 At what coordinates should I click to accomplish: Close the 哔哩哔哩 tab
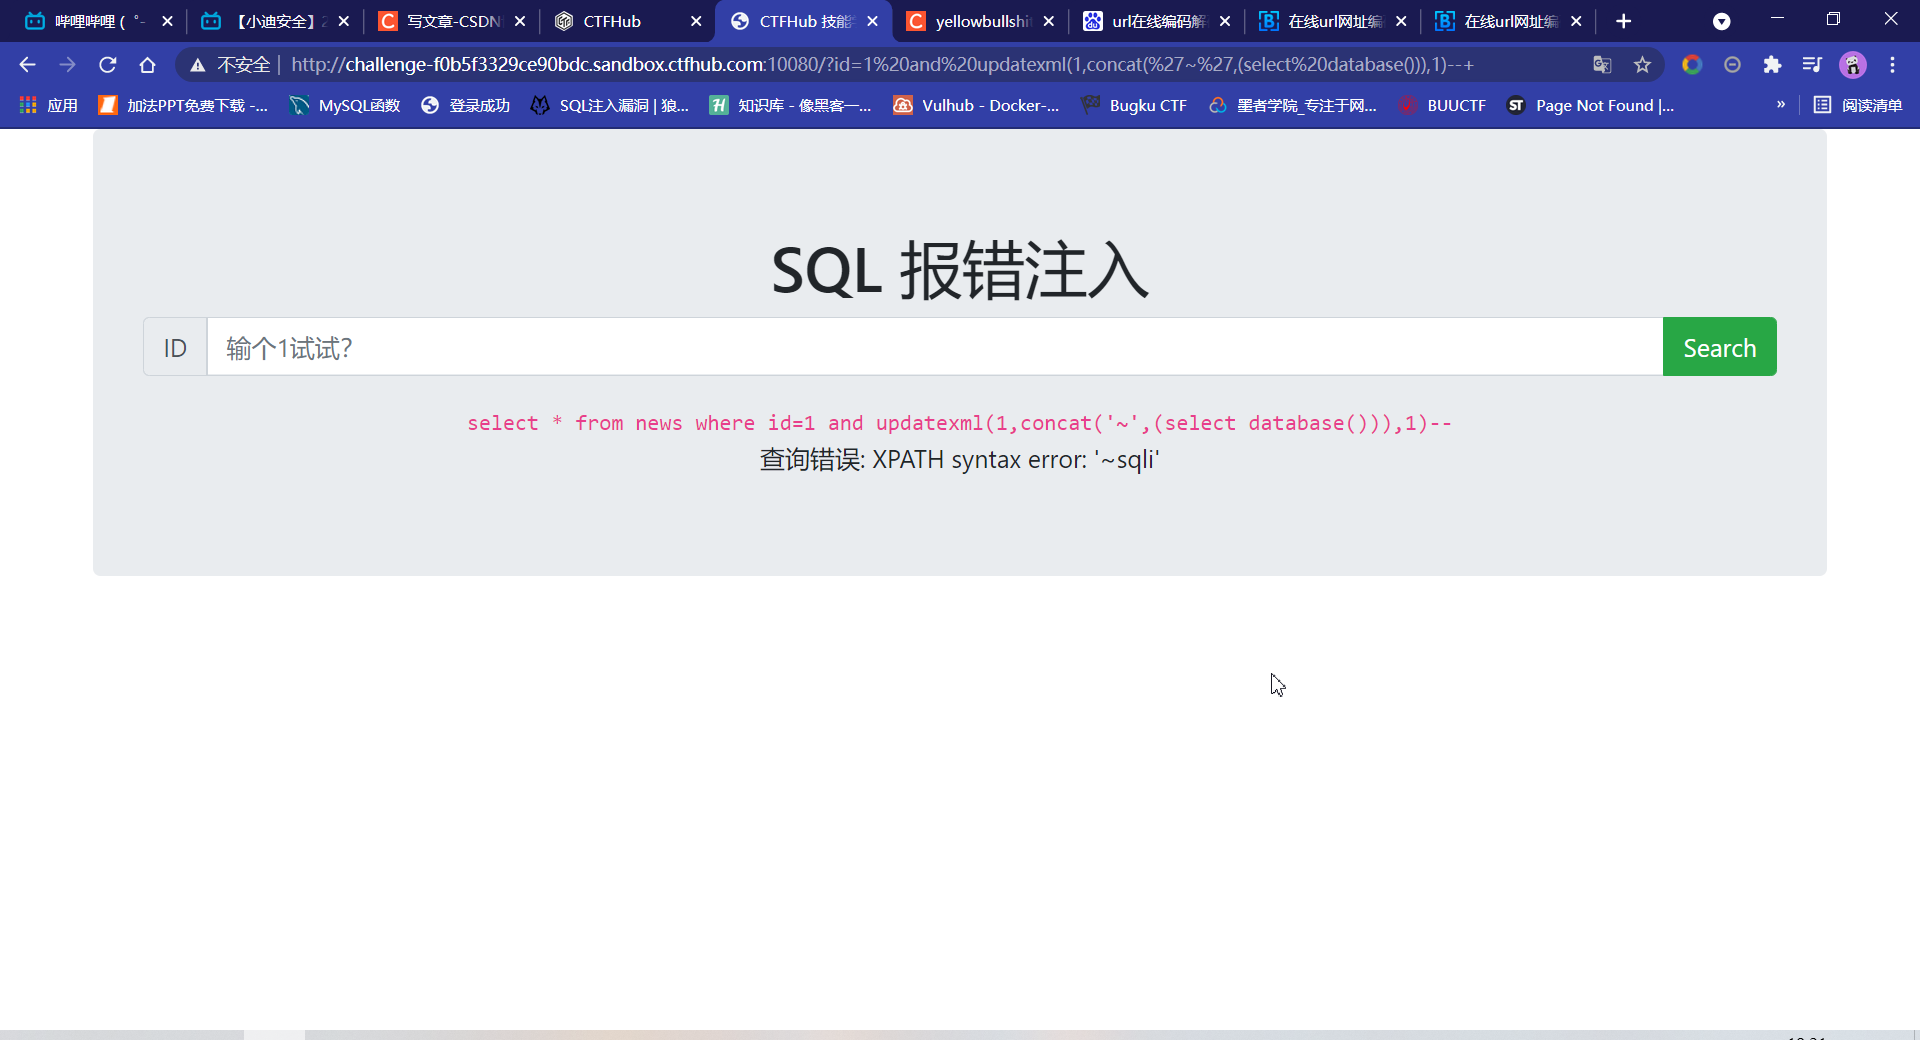coord(167,21)
